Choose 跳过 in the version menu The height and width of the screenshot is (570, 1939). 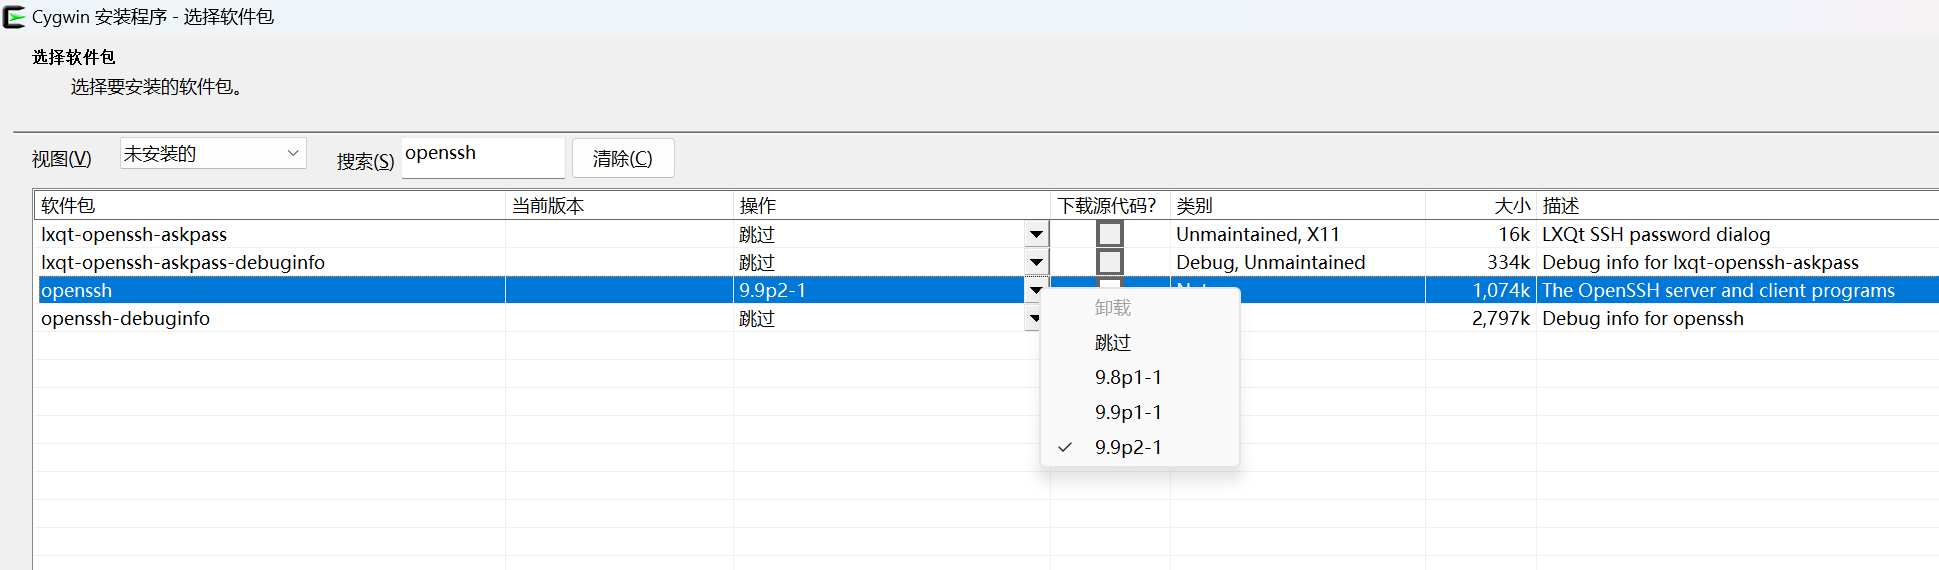pos(1112,343)
